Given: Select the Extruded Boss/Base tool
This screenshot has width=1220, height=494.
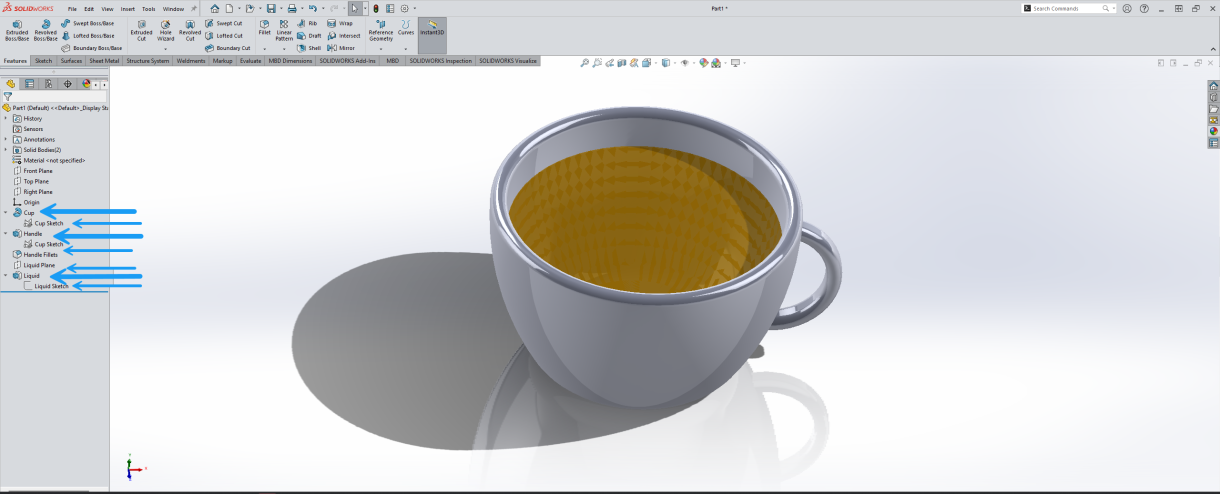Looking at the screenshot, I should (17, 31).
